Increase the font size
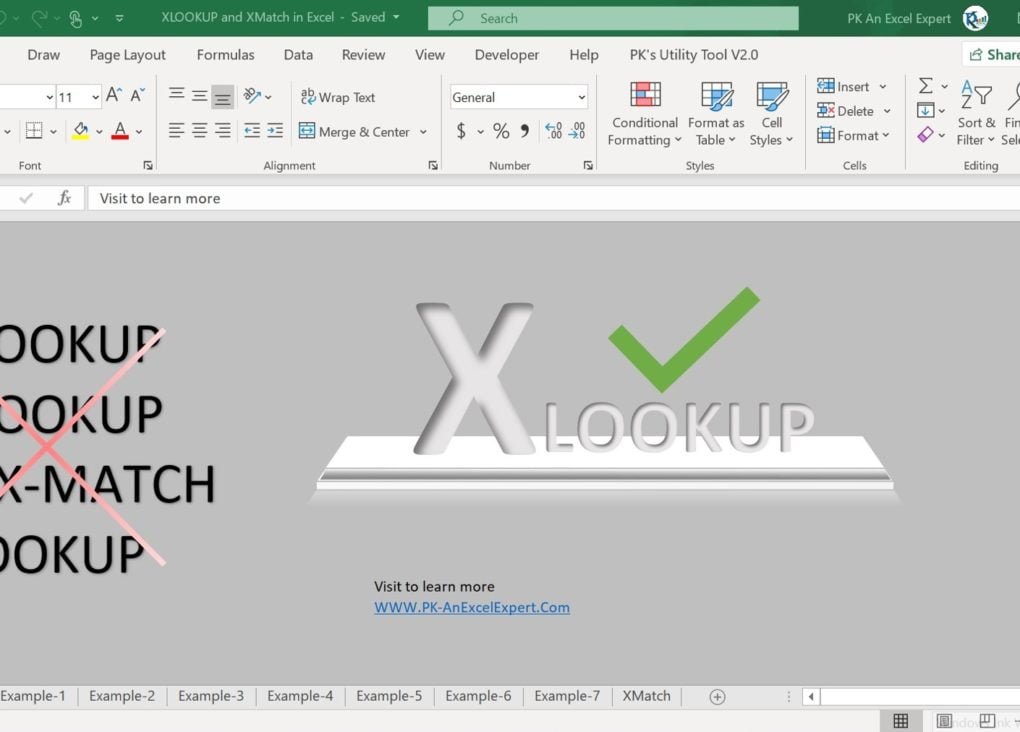1020x732 pixels. pos(113,96)
